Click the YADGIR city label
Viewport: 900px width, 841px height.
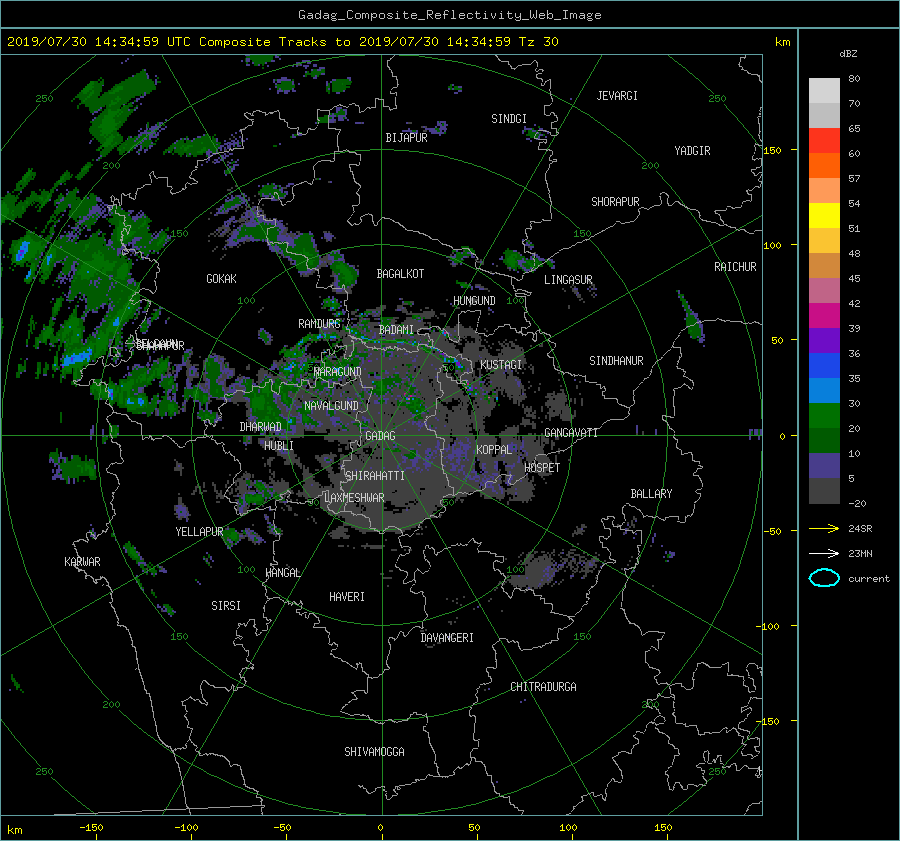(x=692, y=151)
